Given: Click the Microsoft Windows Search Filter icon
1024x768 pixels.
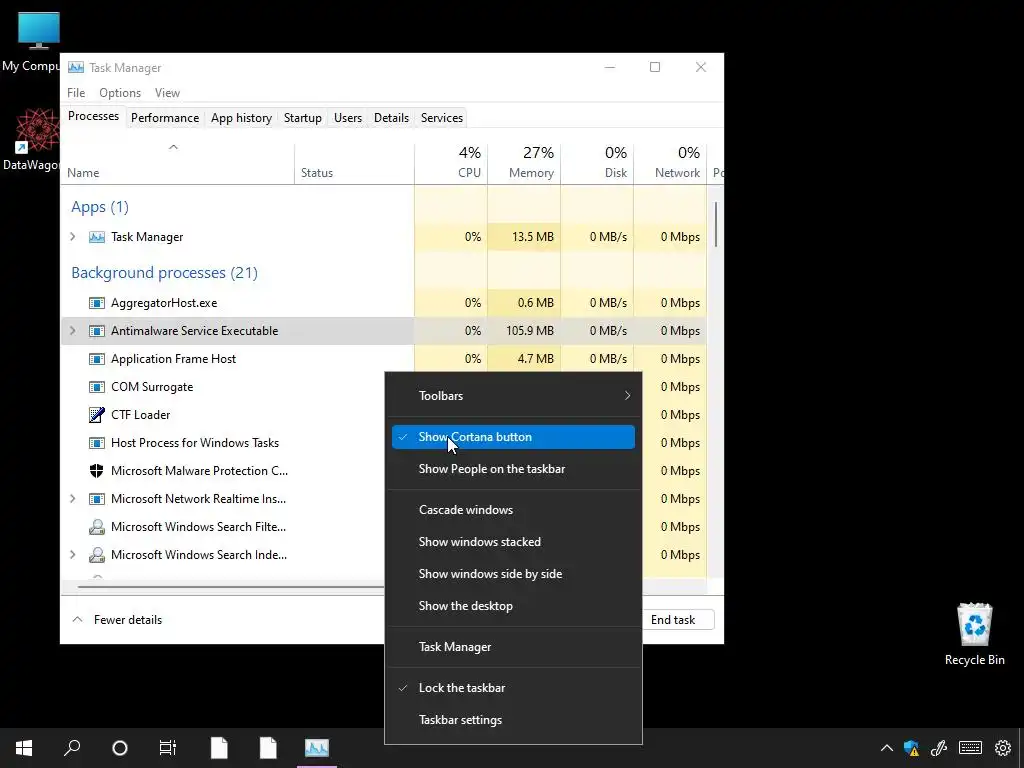Looking at the screenshot, I should click(97, 527).
